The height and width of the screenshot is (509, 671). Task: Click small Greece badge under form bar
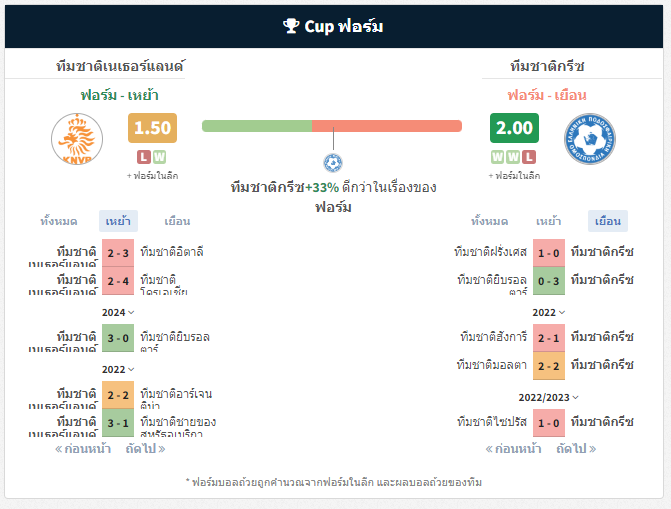(x=333, y=163)
